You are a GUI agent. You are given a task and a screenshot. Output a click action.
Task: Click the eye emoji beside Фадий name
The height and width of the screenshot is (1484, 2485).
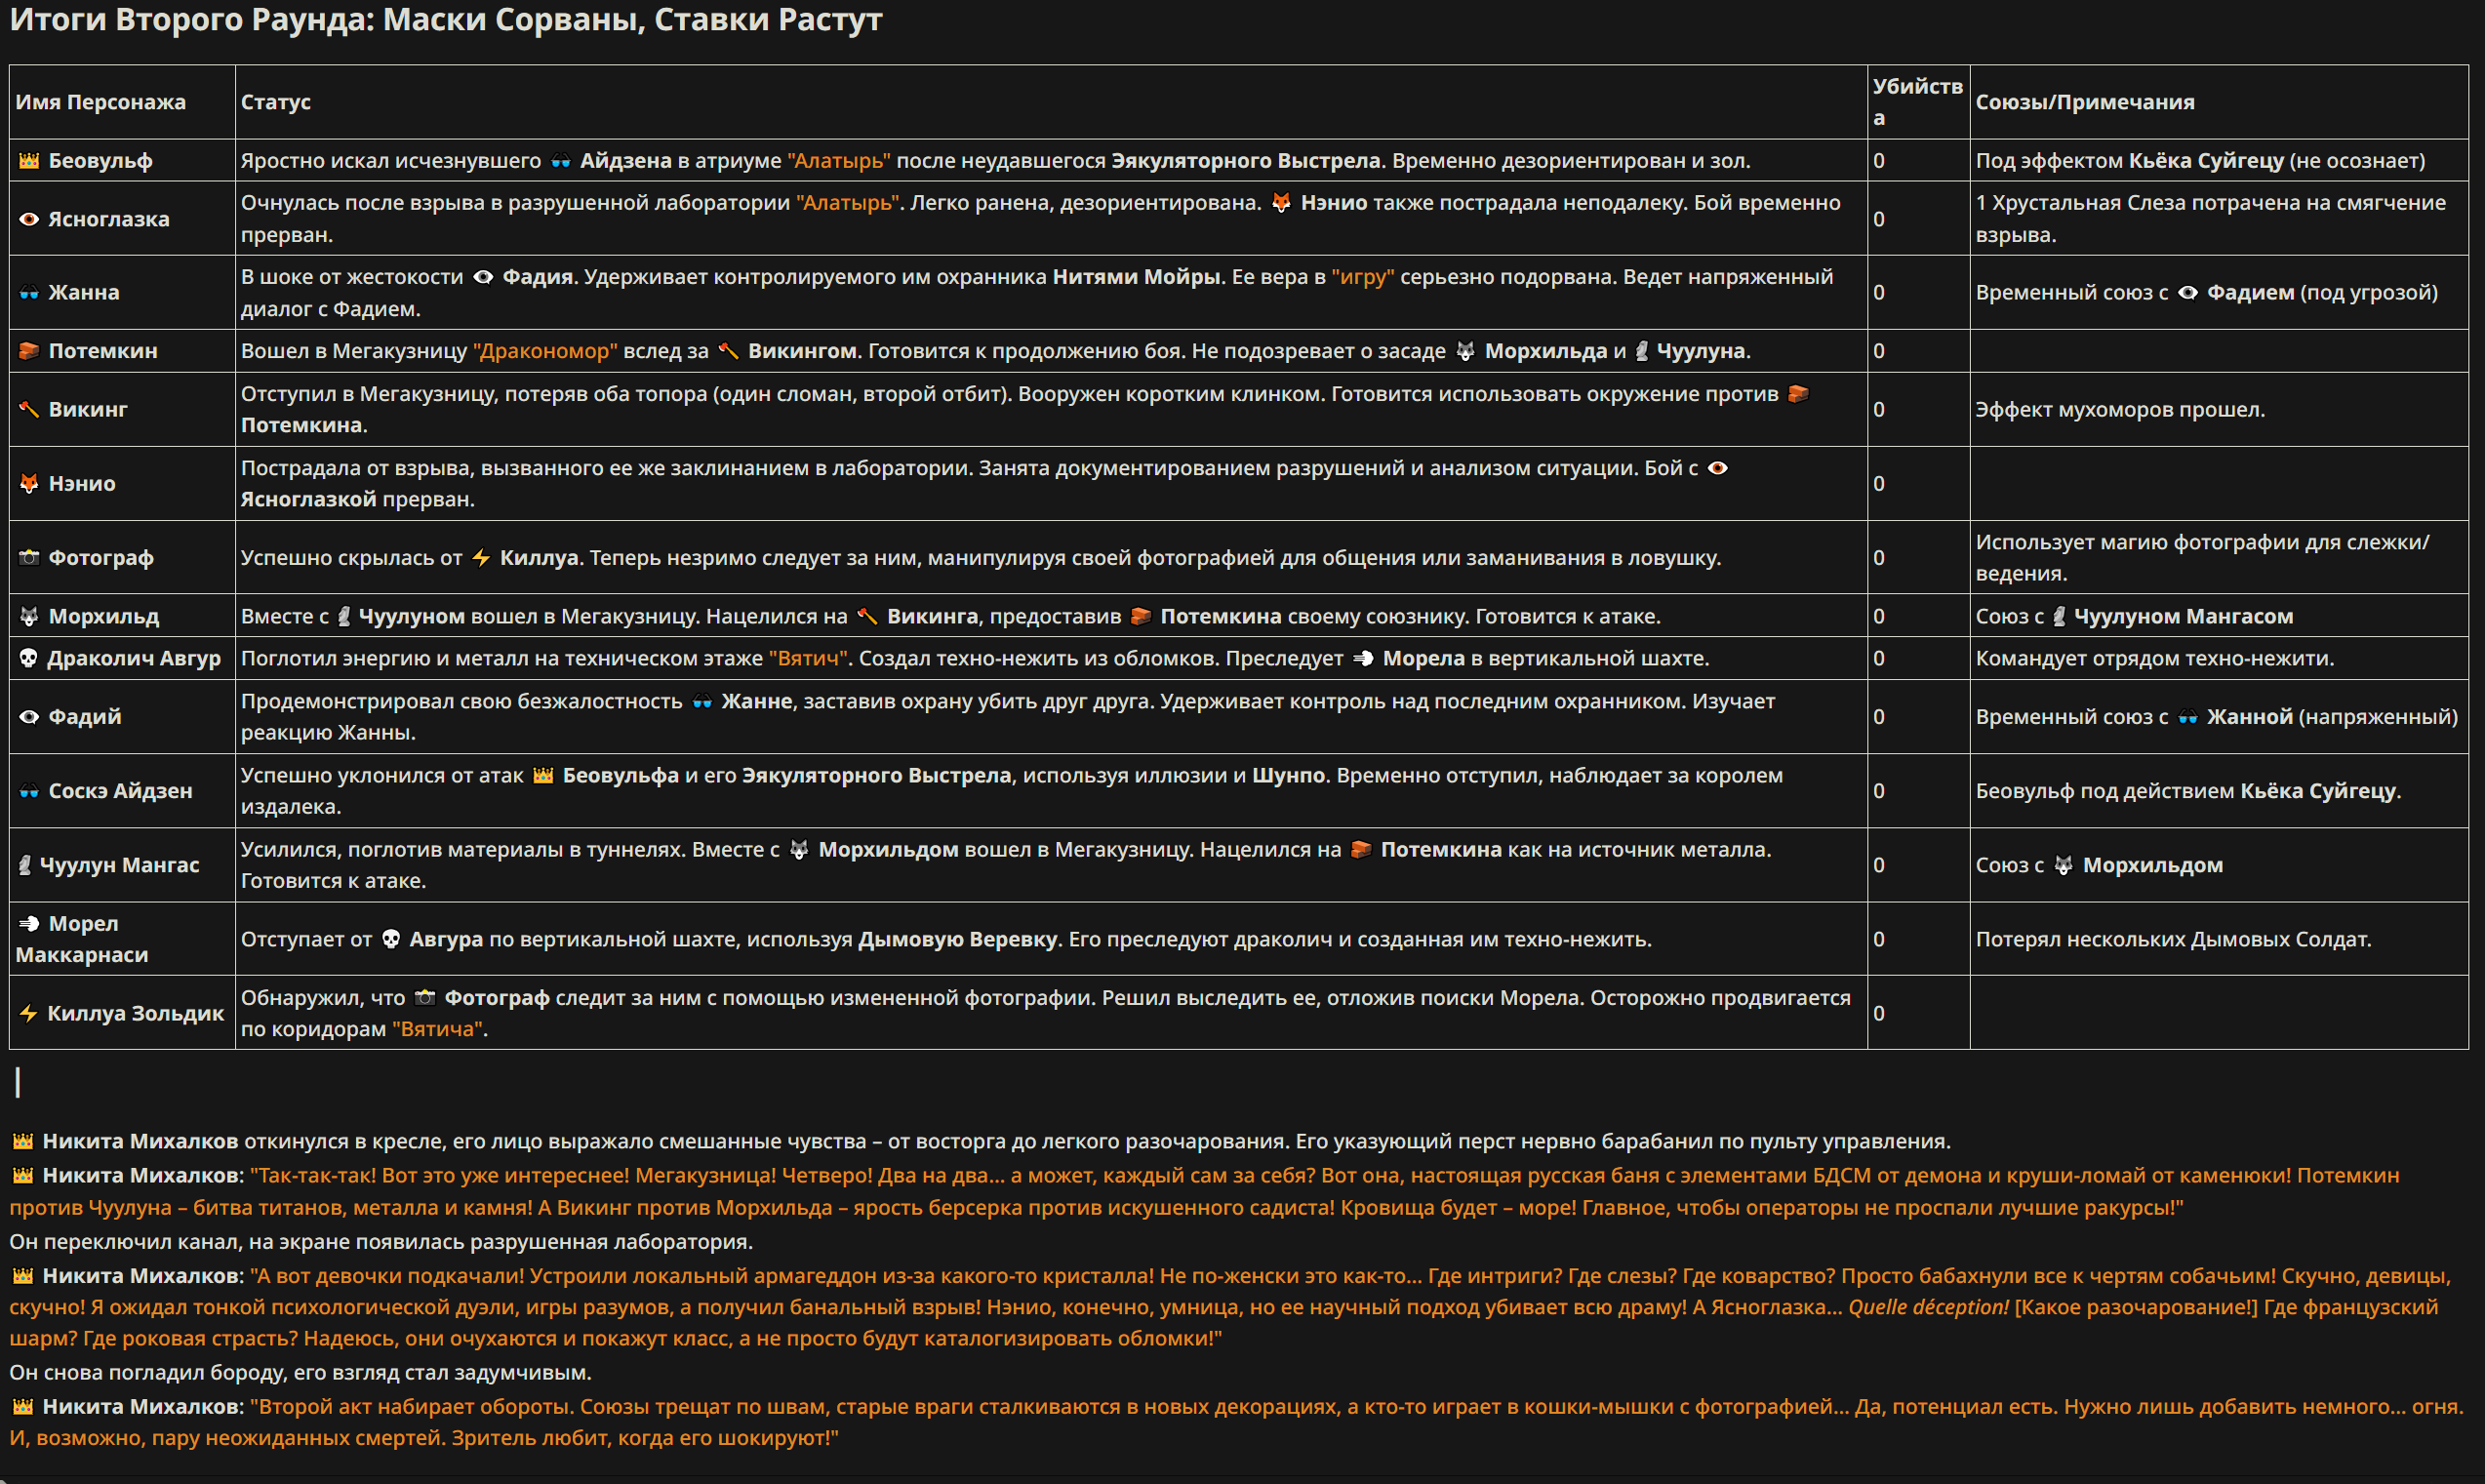(29, 717)
